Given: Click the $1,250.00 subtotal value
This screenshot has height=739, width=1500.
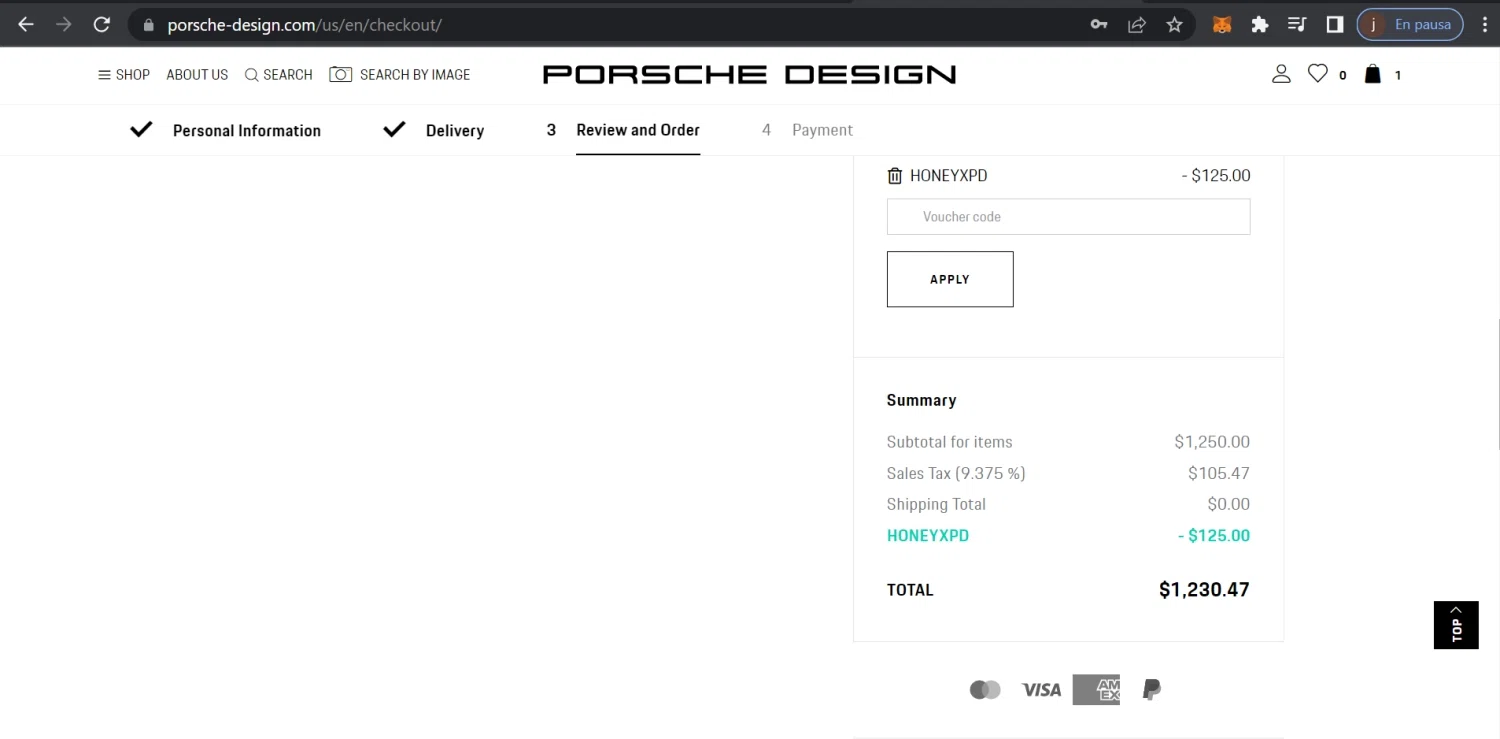Looking at the screenshot, I should point(1212,442).
